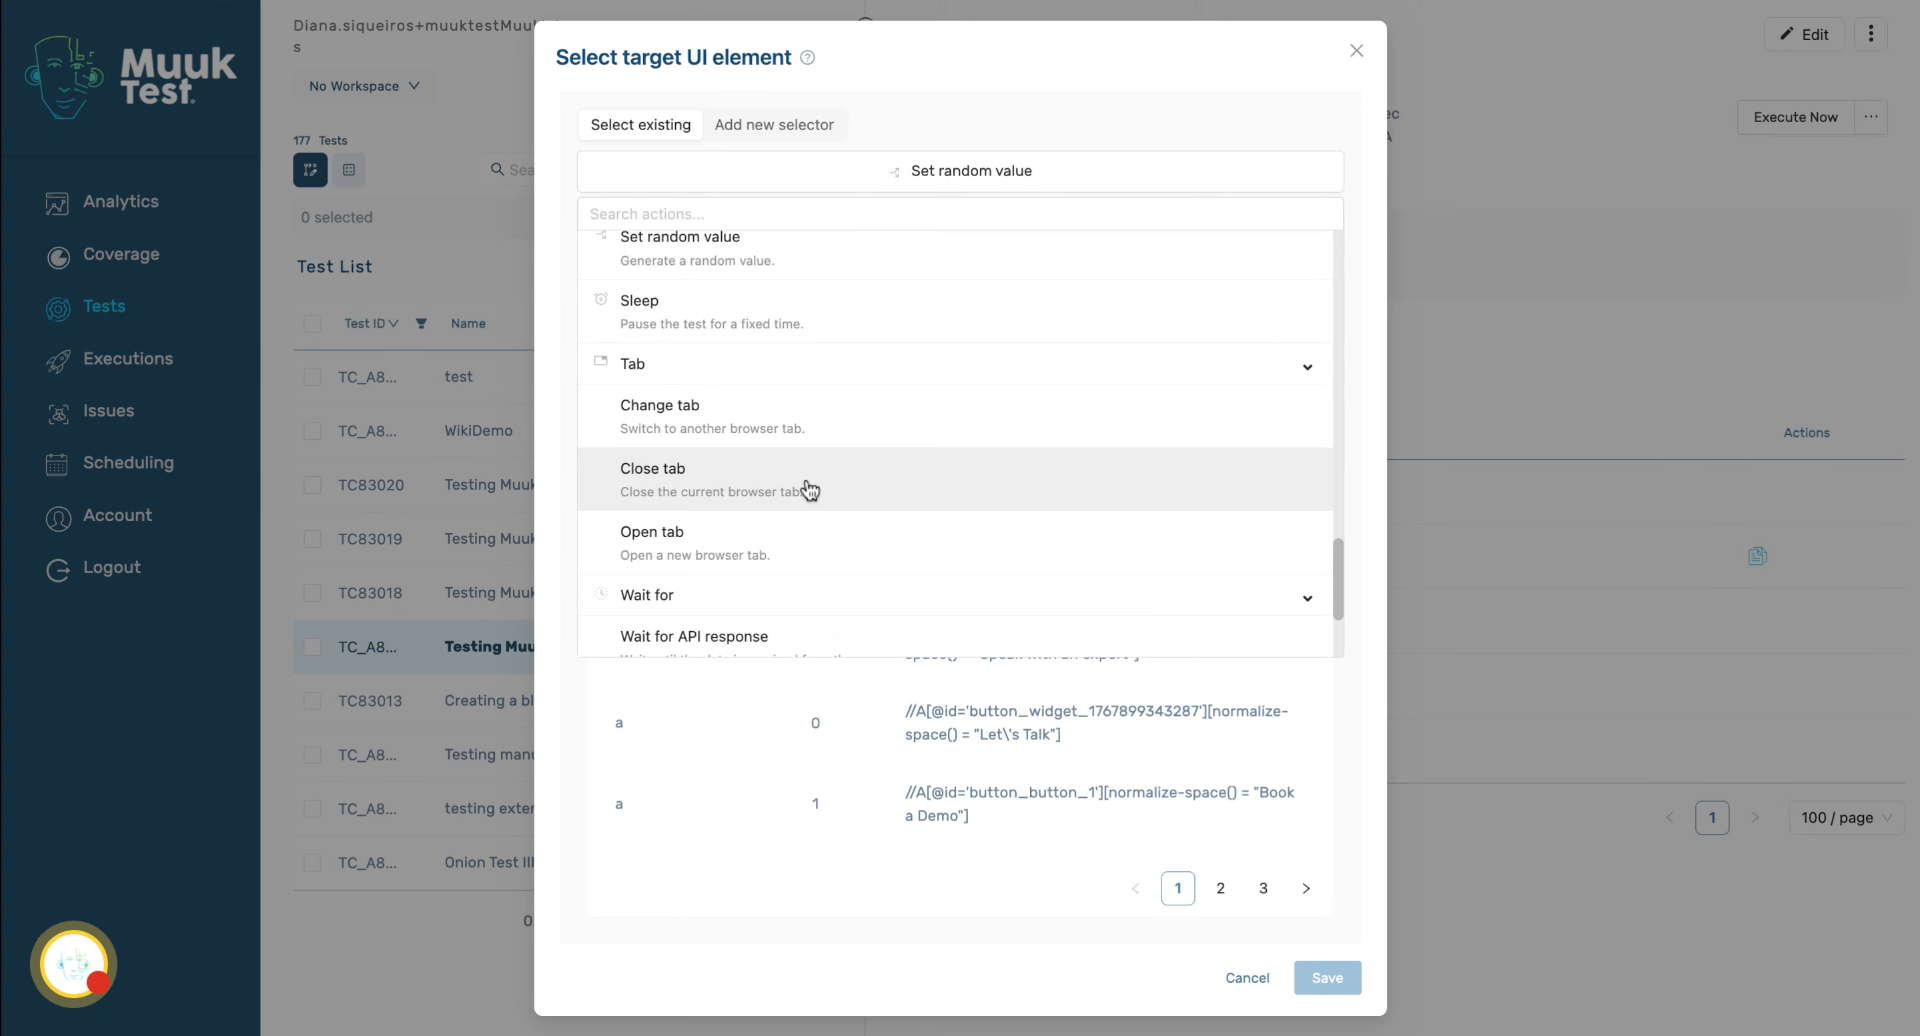The image size is (1920, 1036).
Task: Switch to the tree view icon
Action: pyautogui.click(x=310, y=170)
